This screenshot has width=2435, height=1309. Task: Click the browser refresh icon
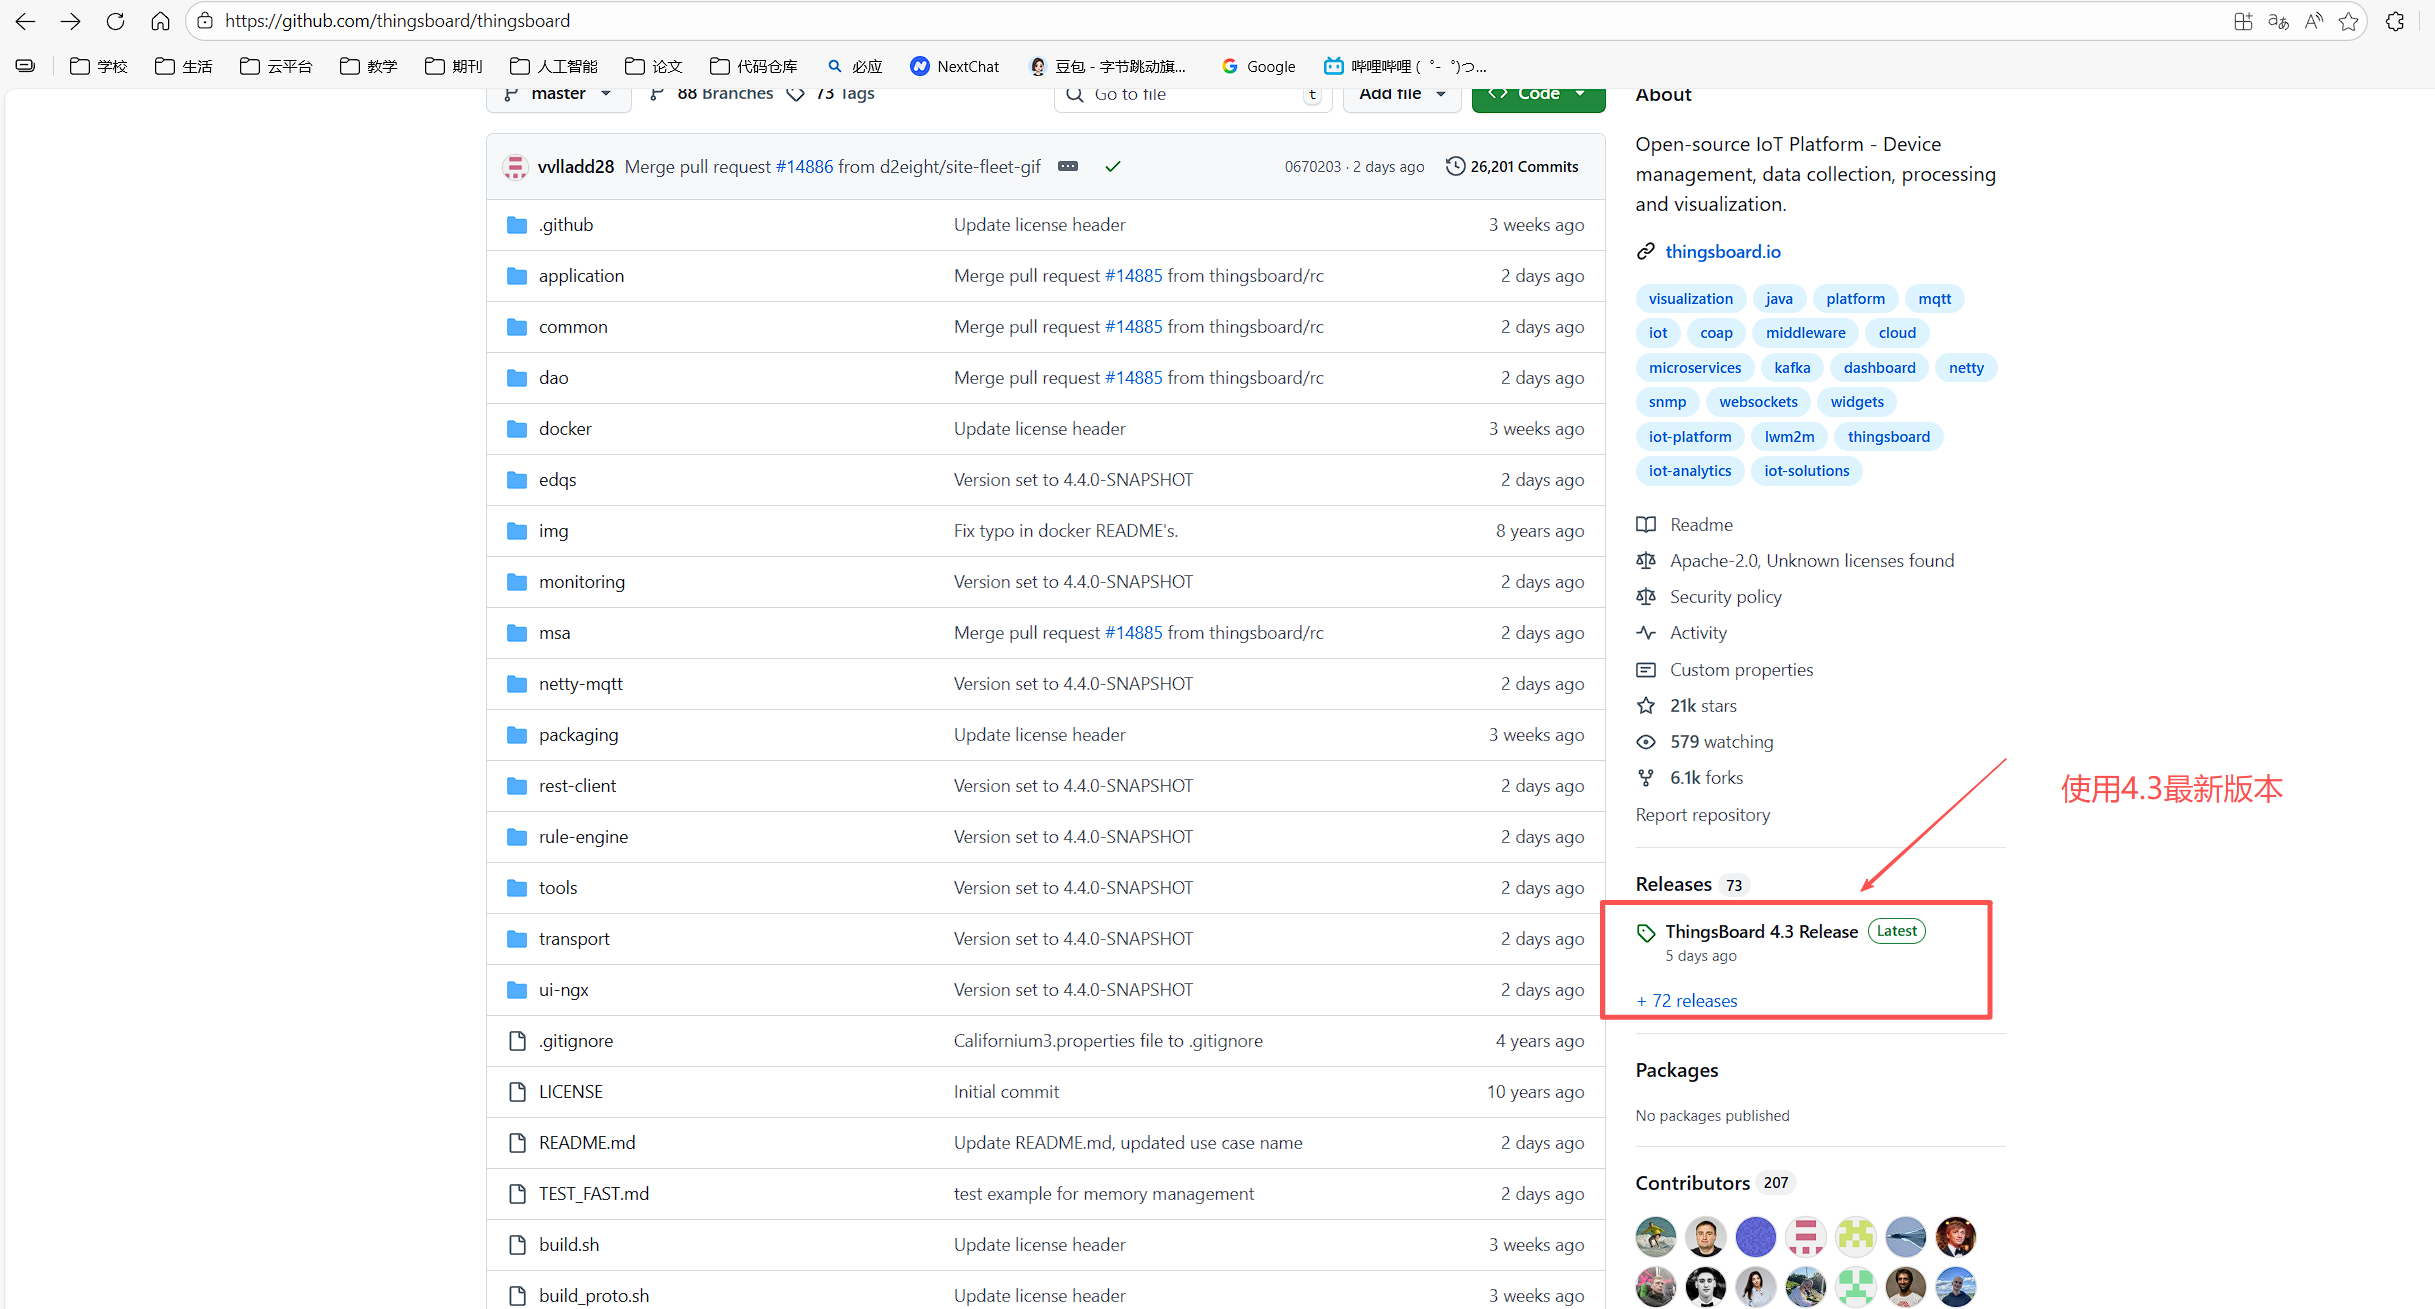115,21
